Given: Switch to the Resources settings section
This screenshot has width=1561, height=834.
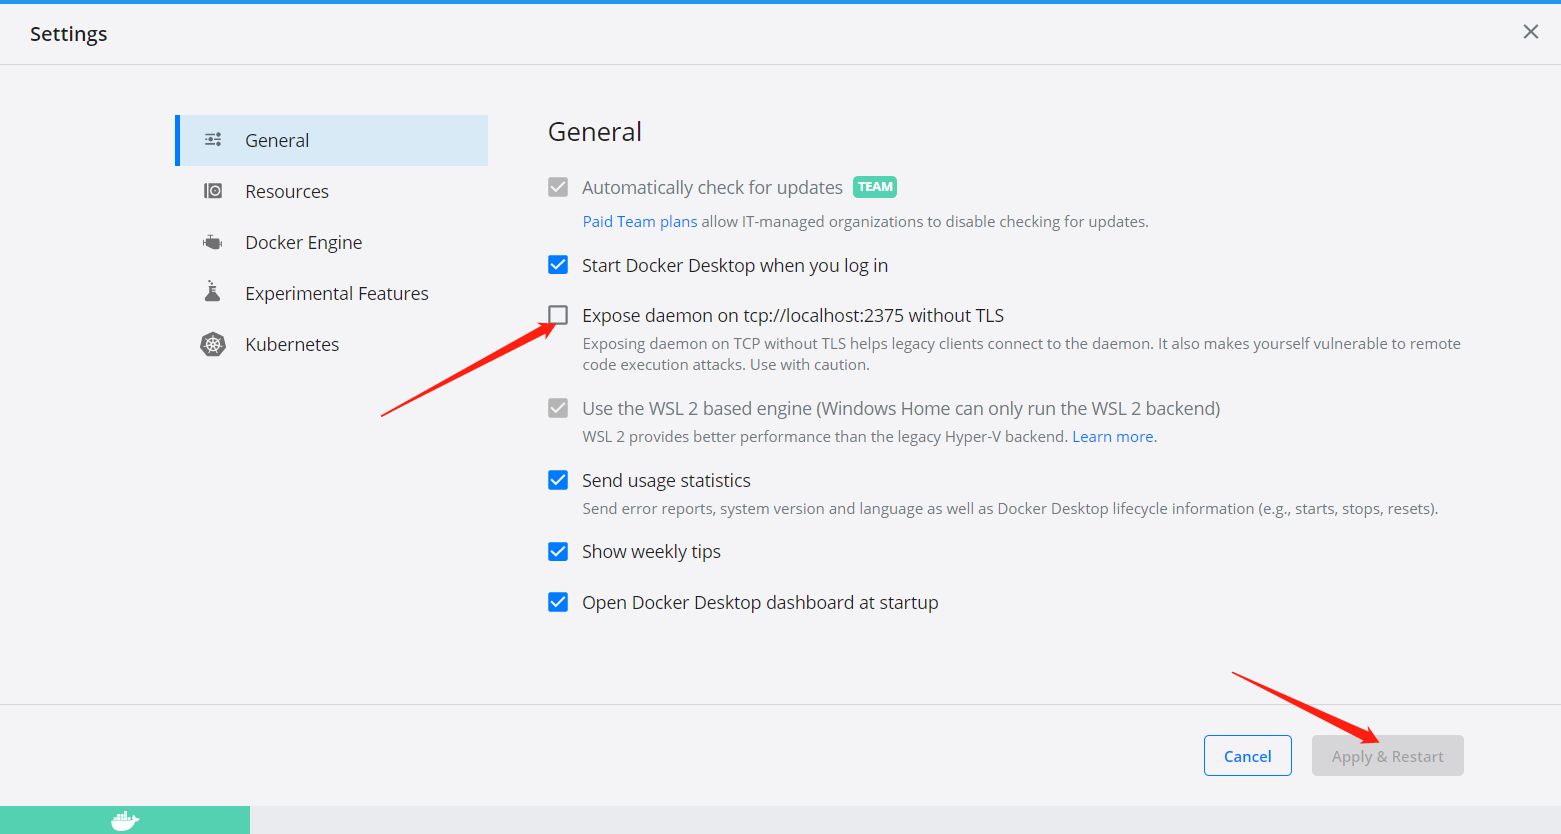Looking at the screenshot, I should [x=287, y=190].
